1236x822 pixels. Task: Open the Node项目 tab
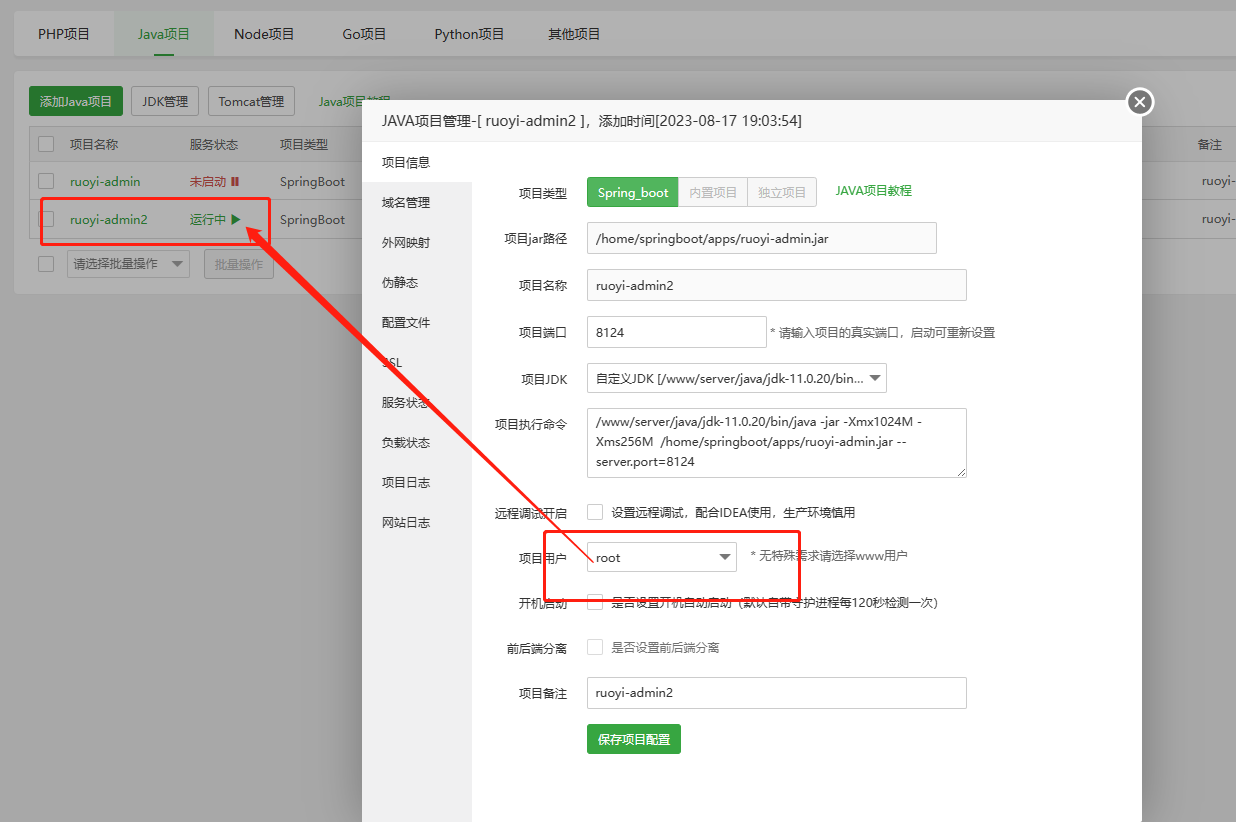click(264, 34)
